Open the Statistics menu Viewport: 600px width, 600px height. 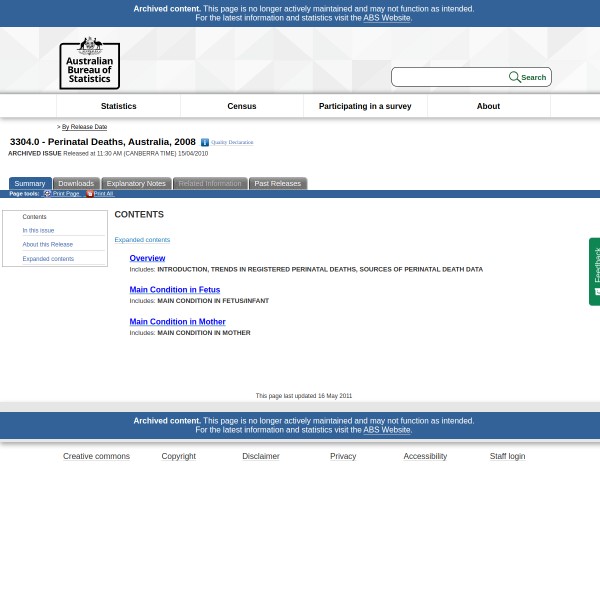click(x=118, y=106)
